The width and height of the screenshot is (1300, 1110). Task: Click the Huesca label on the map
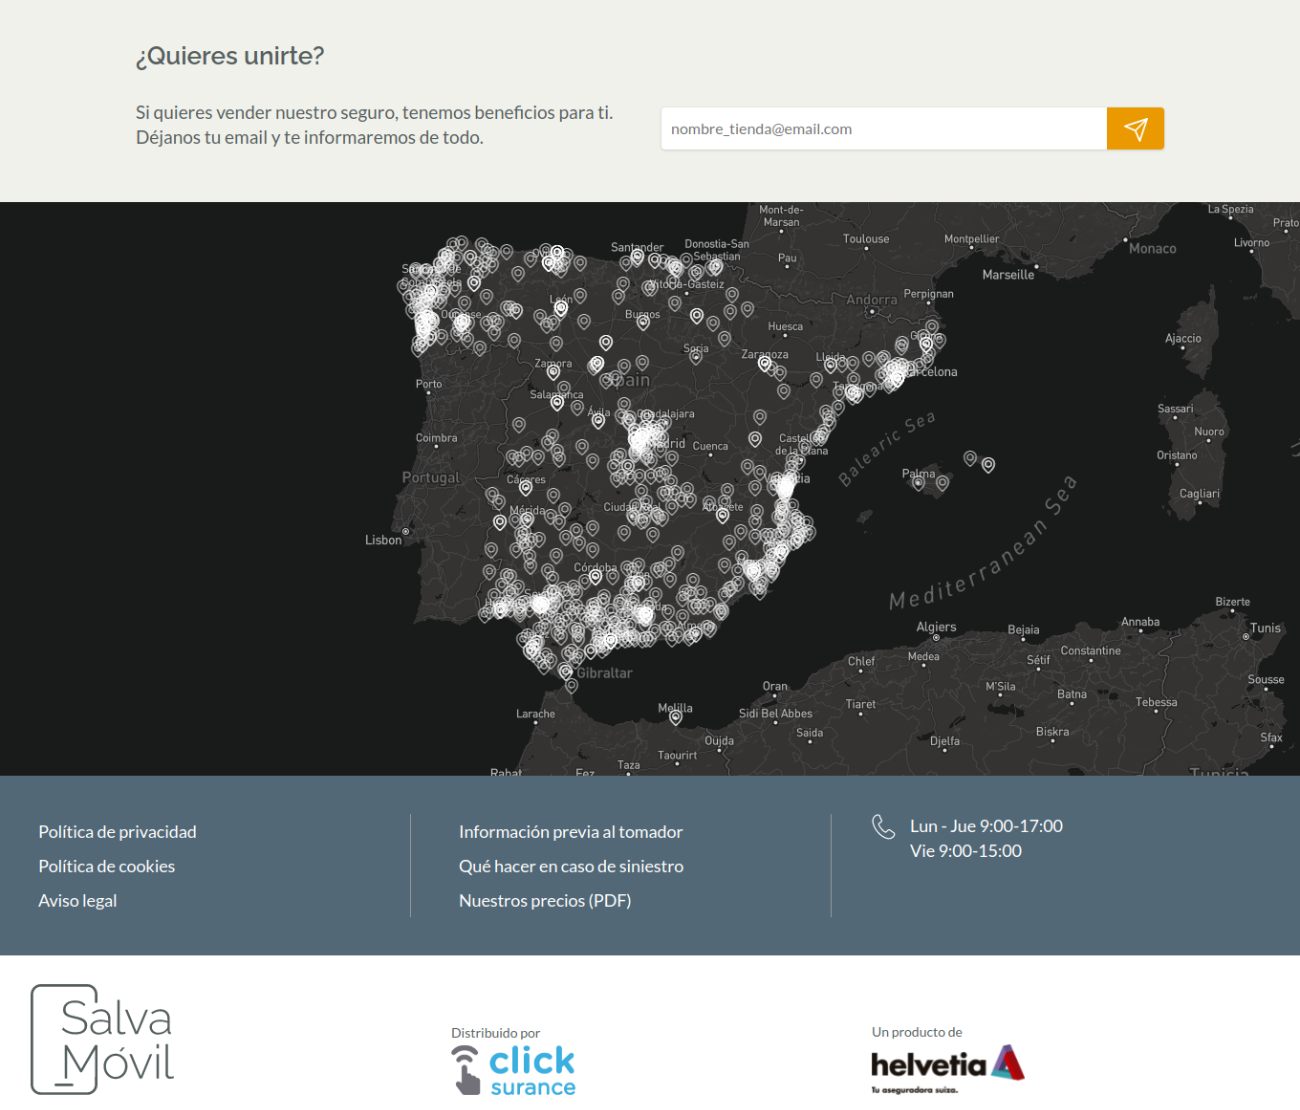pos(785,327)
